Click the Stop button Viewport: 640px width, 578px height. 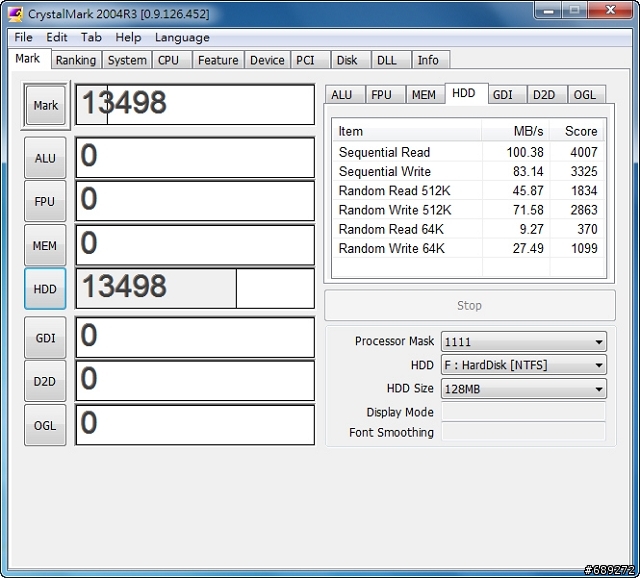tap(469, 305)
